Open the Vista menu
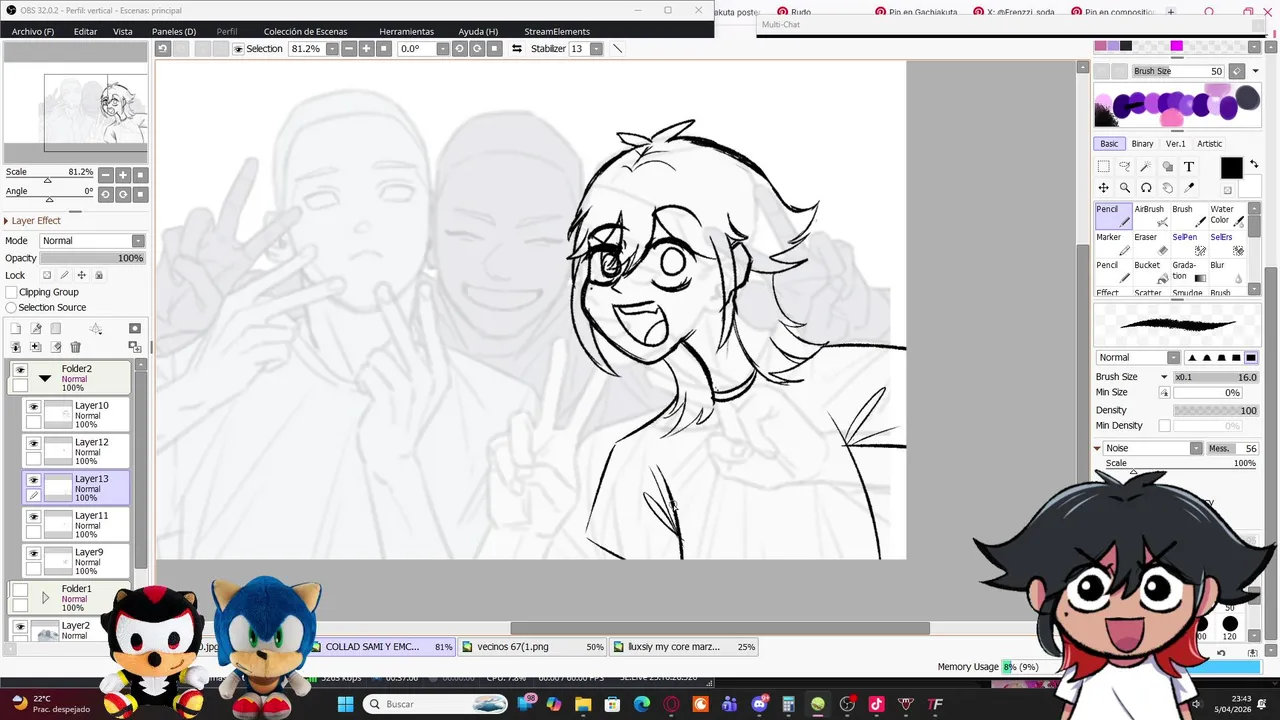Viewport: 1280px width, 720px height. click(x=123, y=31)
